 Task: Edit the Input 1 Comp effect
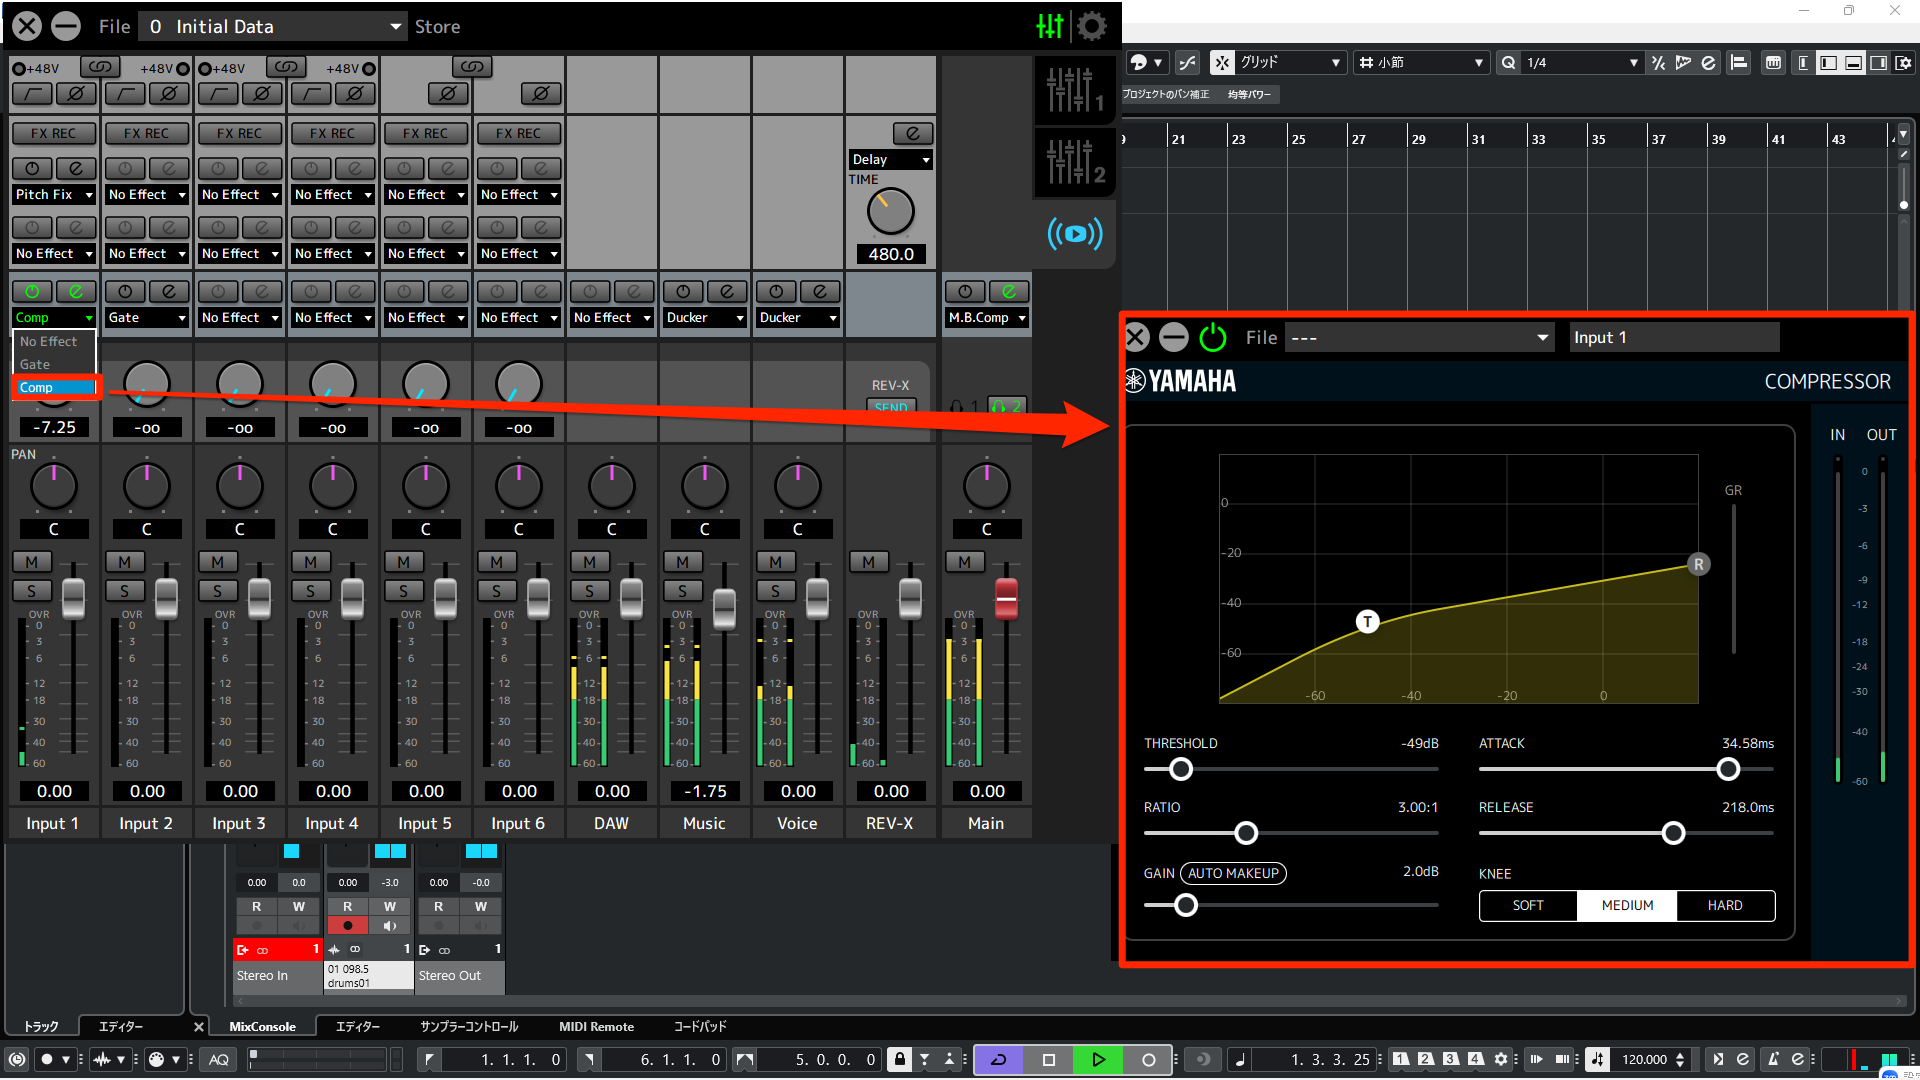click(x=76, y=291)
